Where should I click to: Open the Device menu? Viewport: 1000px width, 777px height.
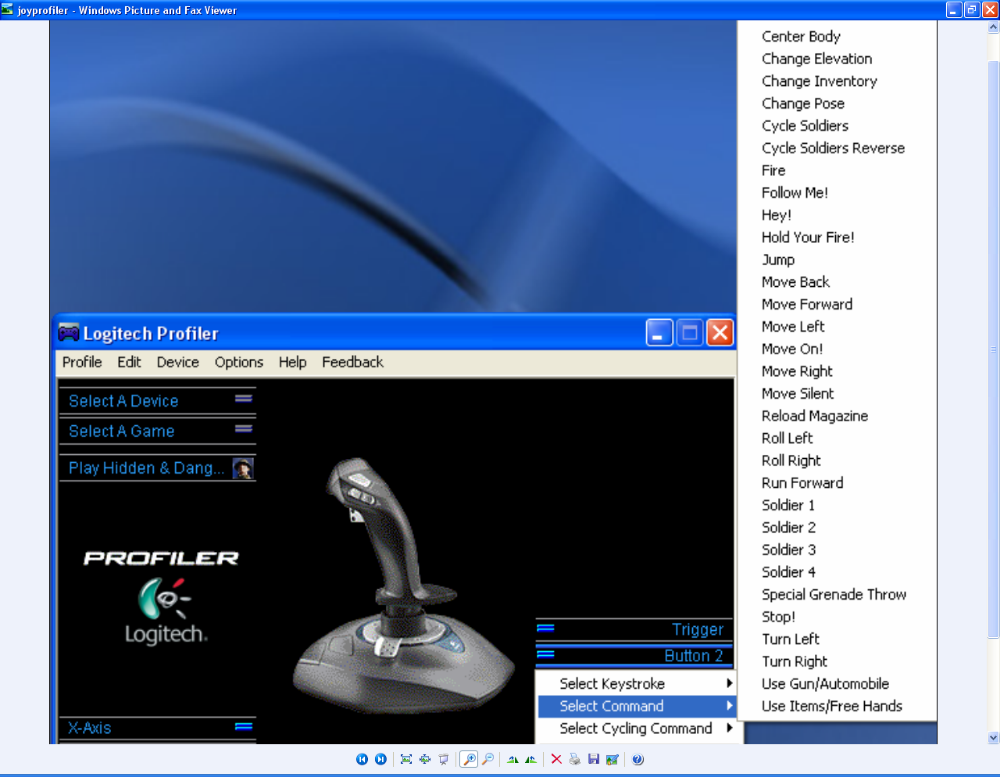click(x=178, y=362)
